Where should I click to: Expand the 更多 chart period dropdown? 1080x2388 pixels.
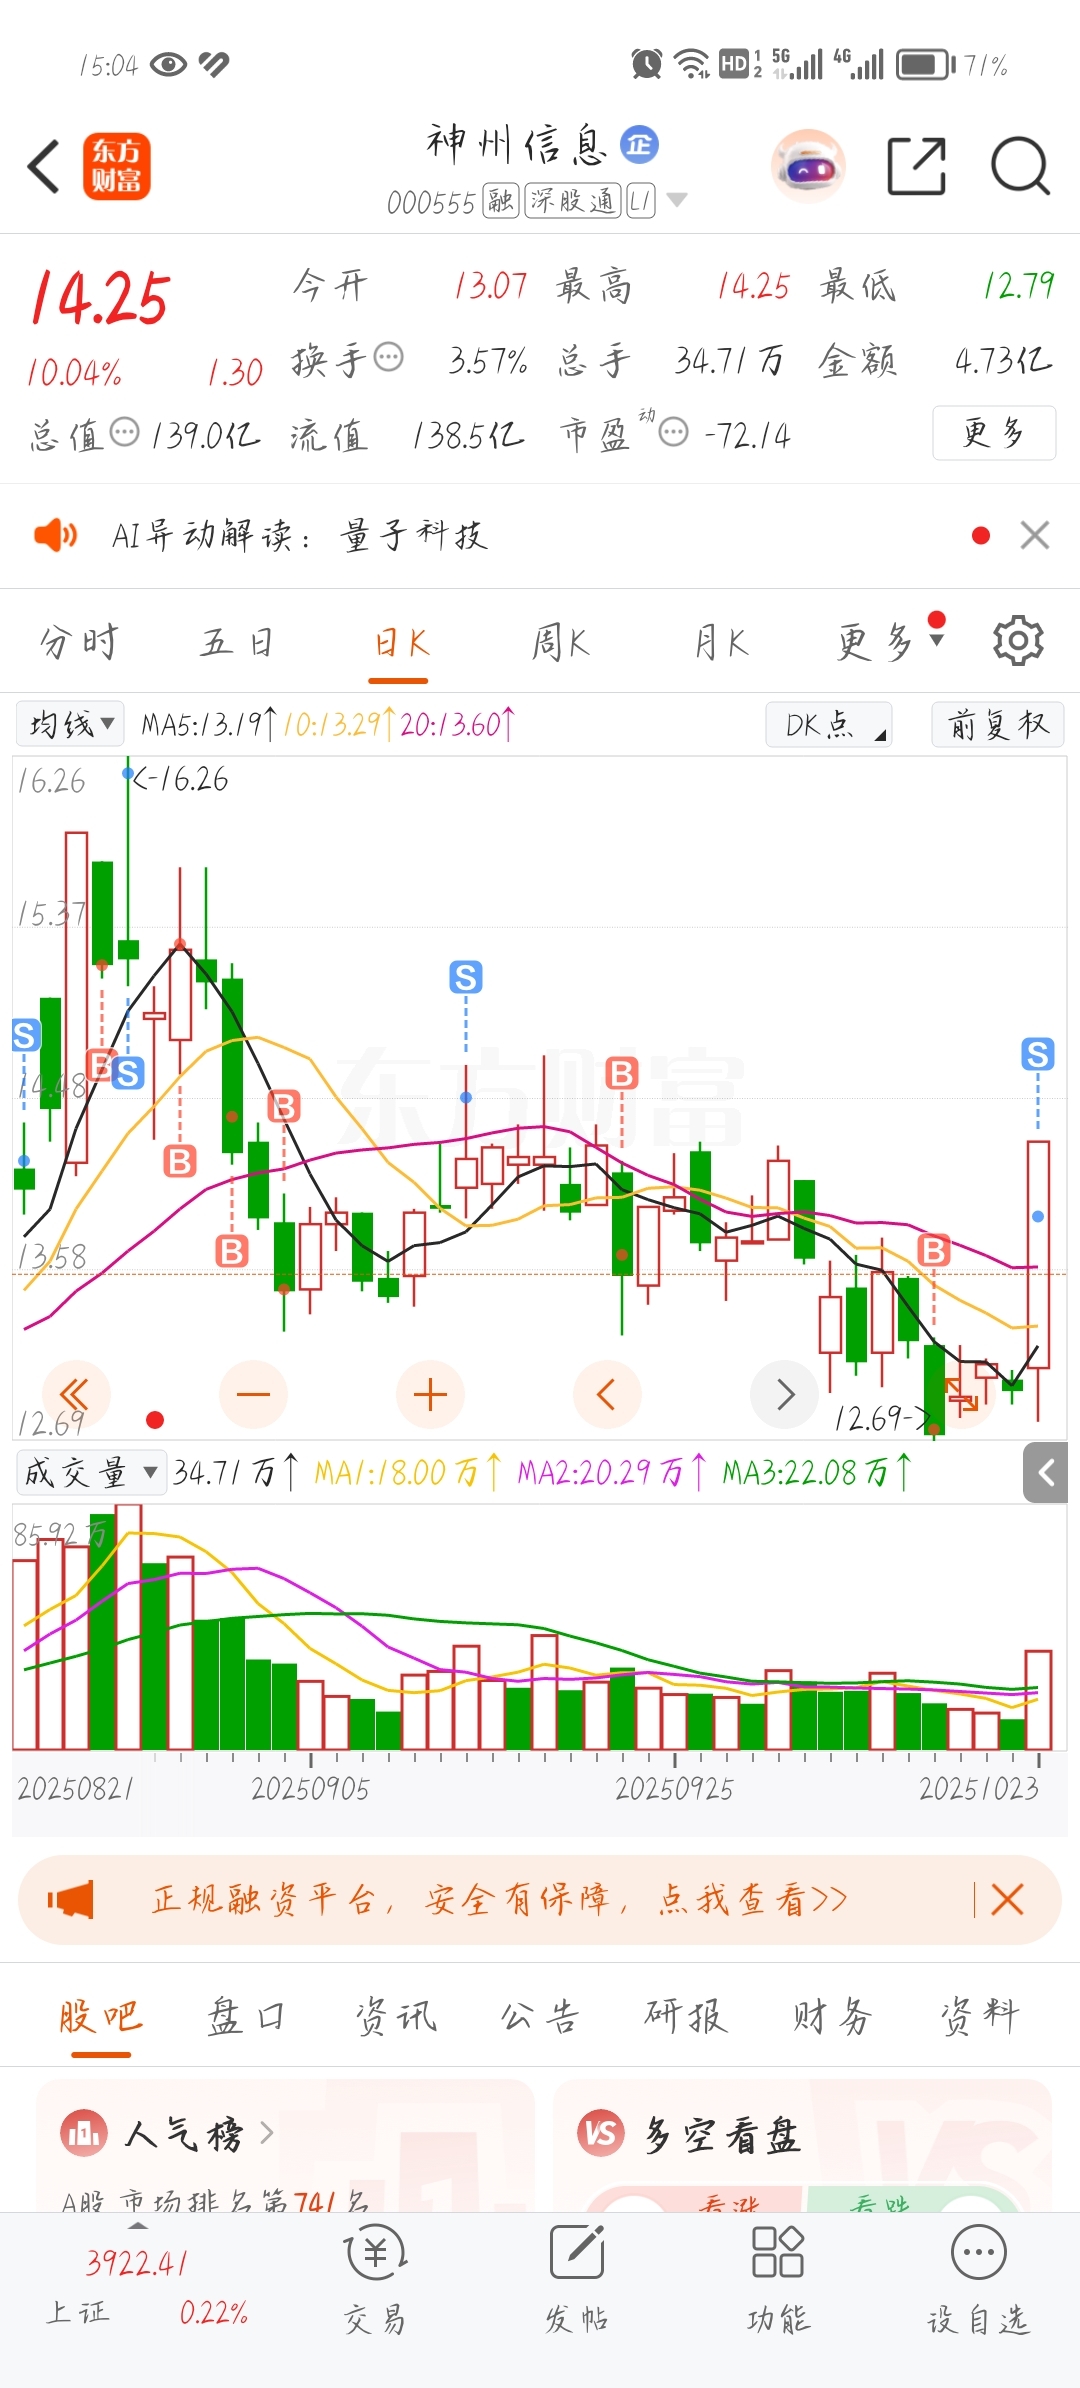coord(889,642)
